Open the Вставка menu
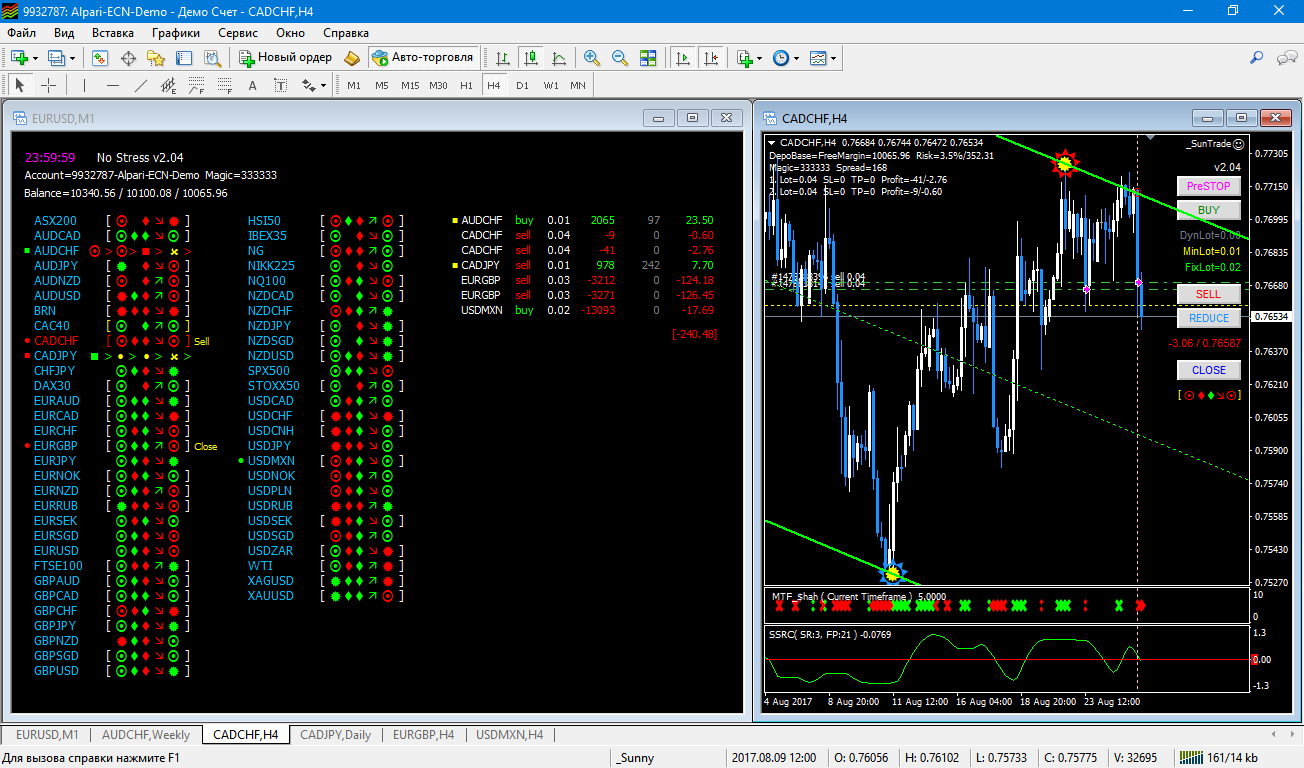The image size is (1304, 768). pyautogui.click(x=113, y=33)
